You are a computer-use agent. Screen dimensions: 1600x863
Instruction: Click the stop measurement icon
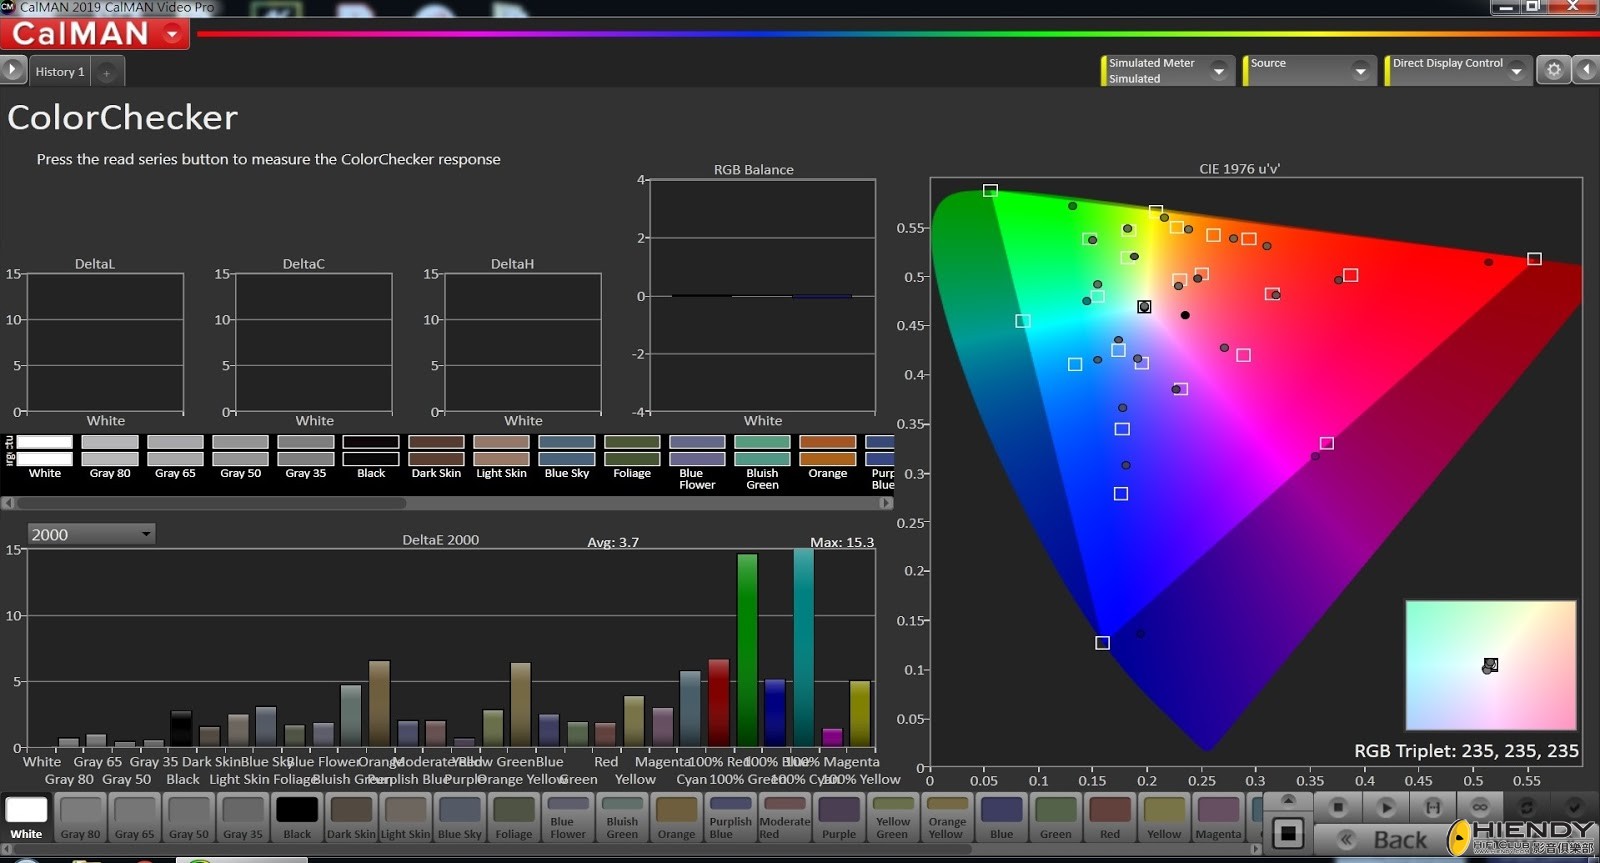(x=1337, y=807)
